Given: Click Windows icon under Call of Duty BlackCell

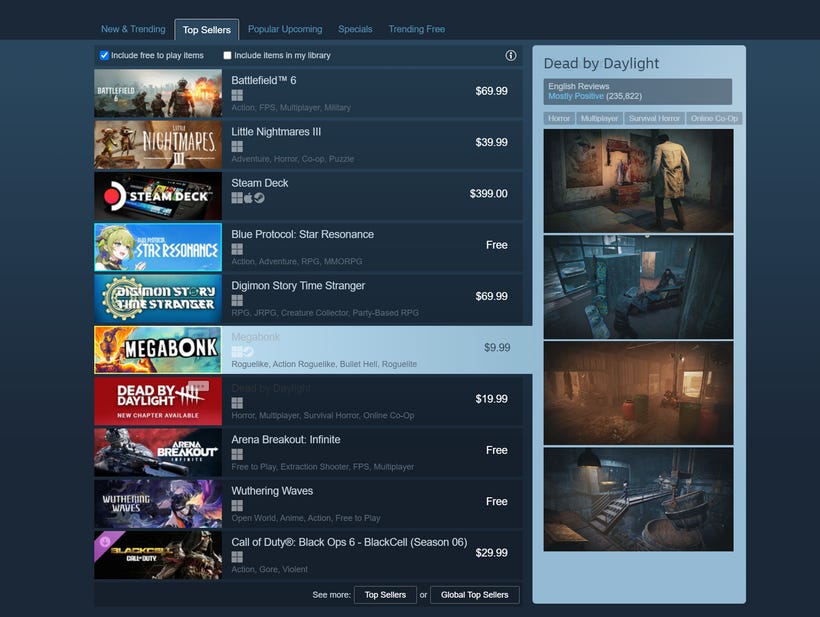Looking at the screenshot, I should tap(237, 556).
